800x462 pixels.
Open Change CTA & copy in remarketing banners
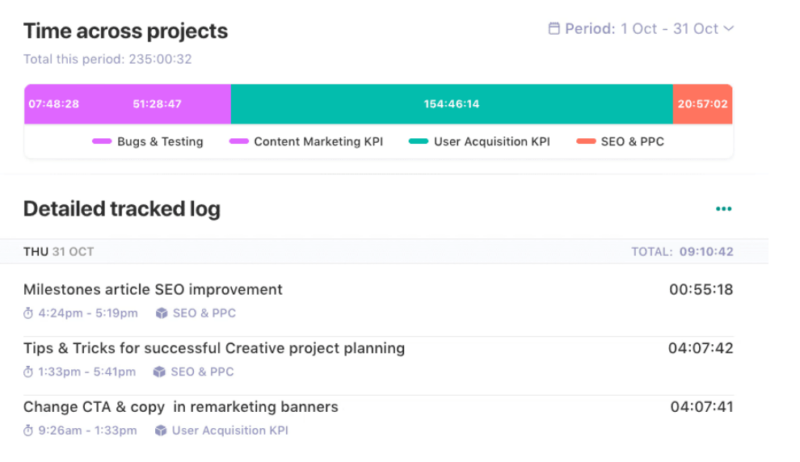tap(181, 407)
